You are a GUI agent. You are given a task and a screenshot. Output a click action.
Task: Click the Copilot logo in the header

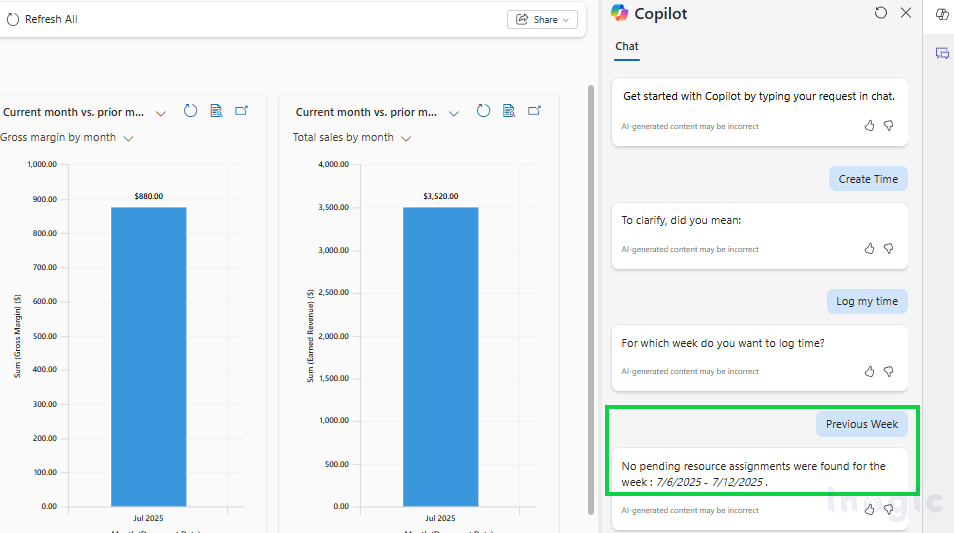(x=619, y=13)
